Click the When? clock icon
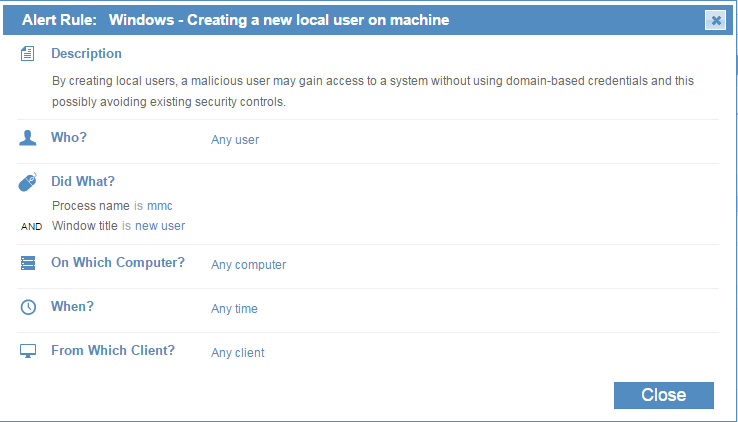The width and height of the screenshot is (738, 422). point(28,307)
